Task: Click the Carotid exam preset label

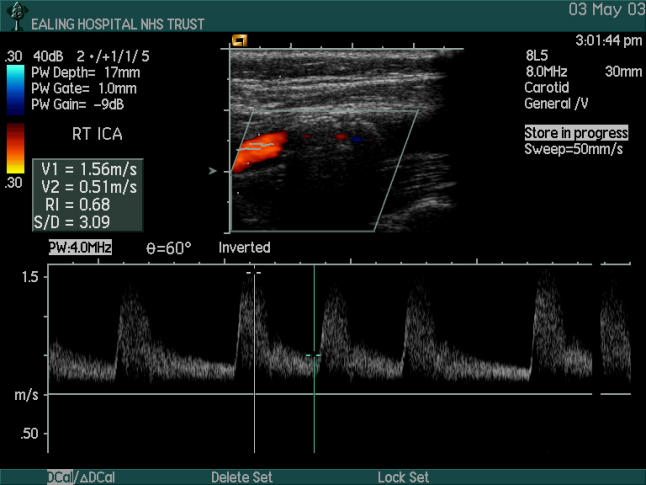Action: [x=547, y=87]
